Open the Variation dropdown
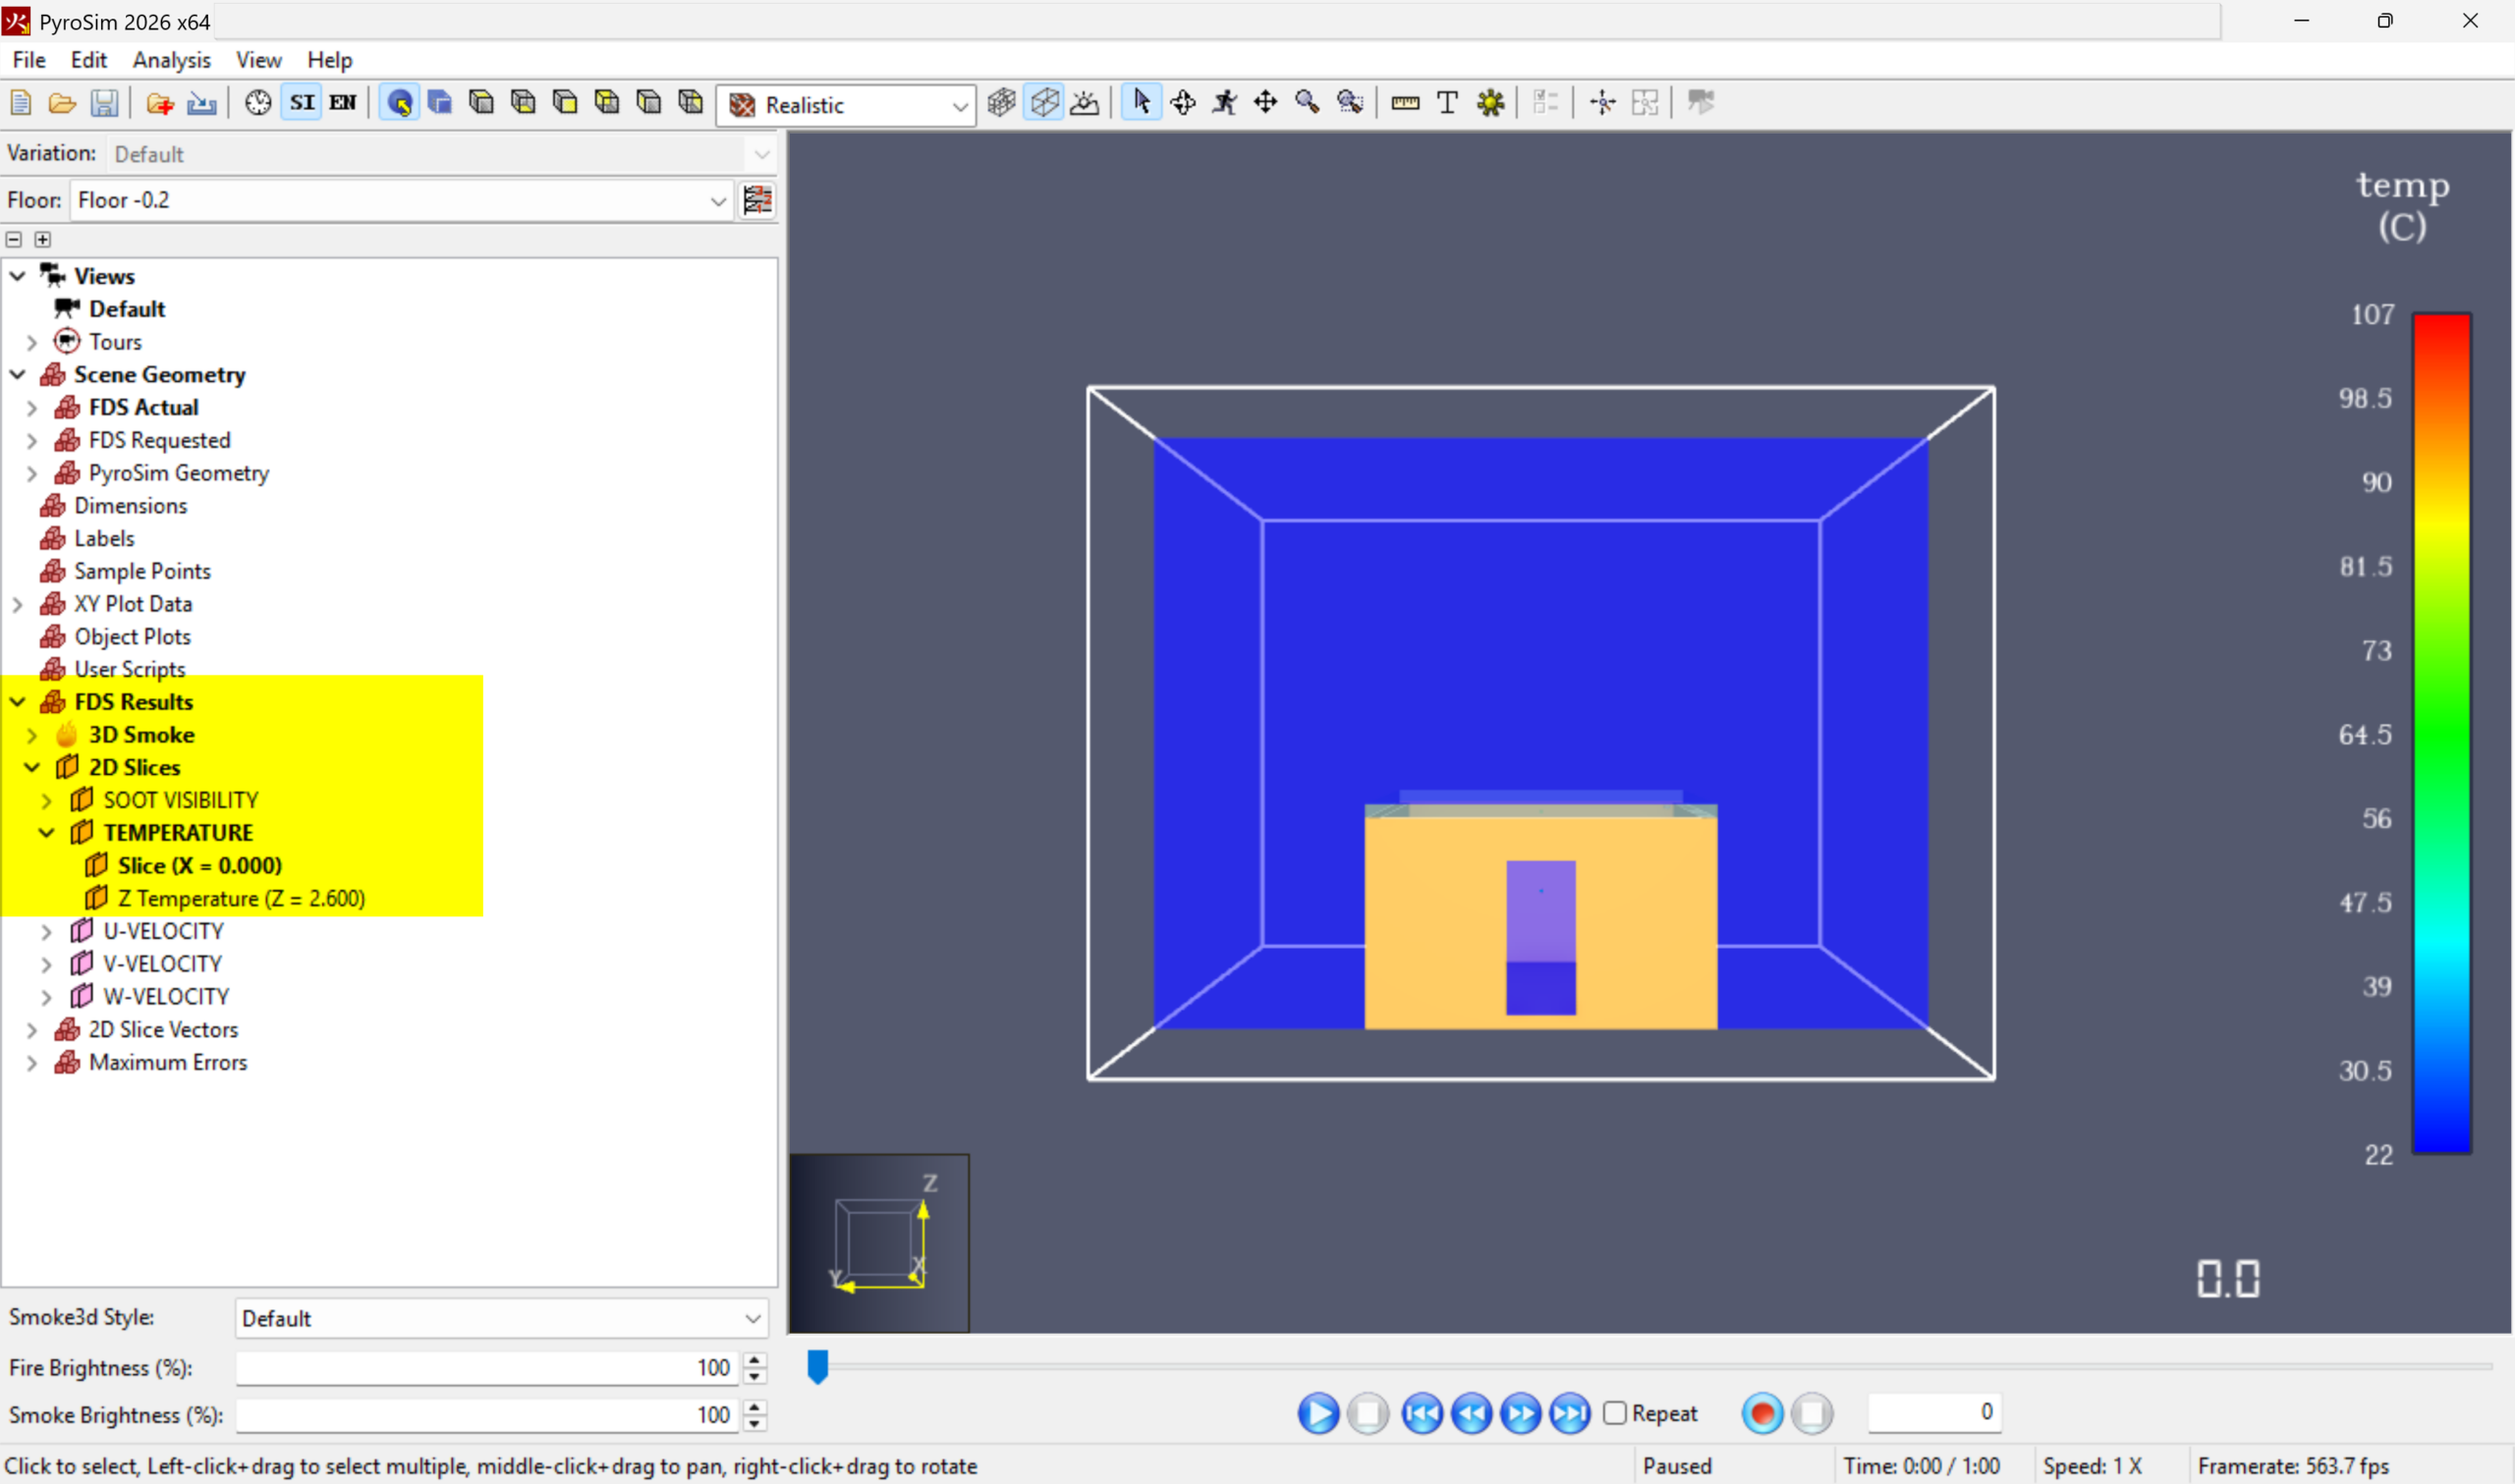This screenshot has height=1484, width=2515. pos(441,154)
